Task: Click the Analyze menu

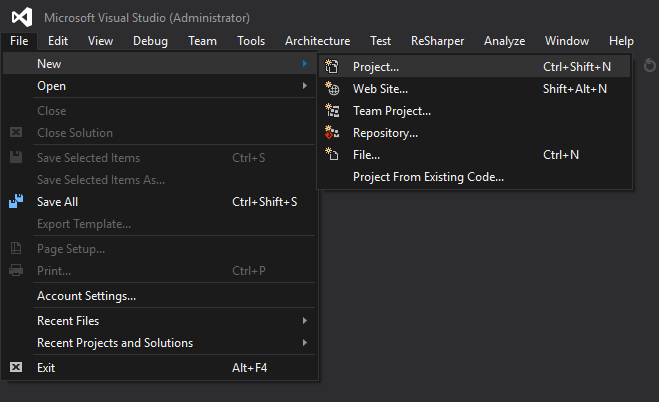Action: tap(504, 41)
